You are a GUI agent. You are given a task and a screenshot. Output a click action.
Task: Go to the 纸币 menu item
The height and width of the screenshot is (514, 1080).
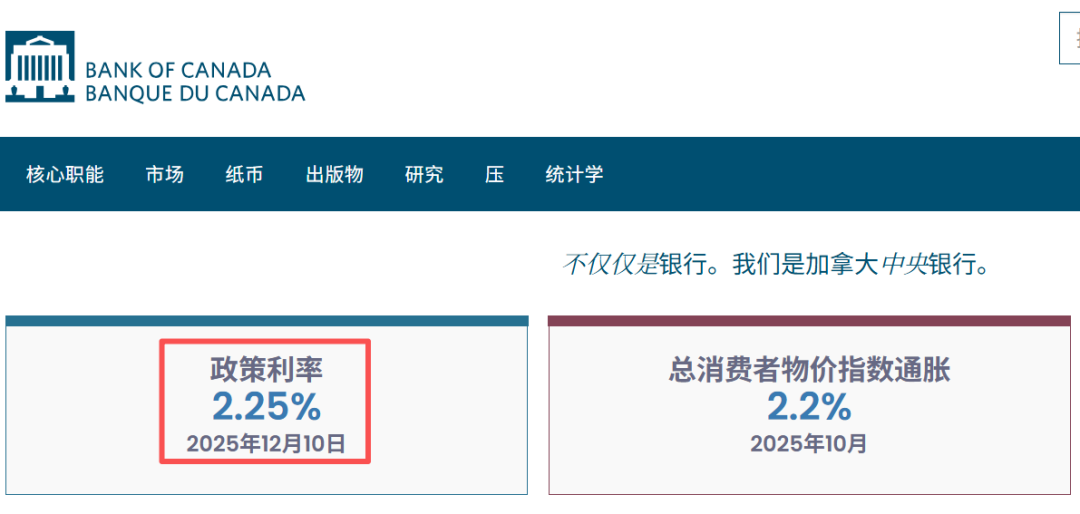click(x=244, y=174)
